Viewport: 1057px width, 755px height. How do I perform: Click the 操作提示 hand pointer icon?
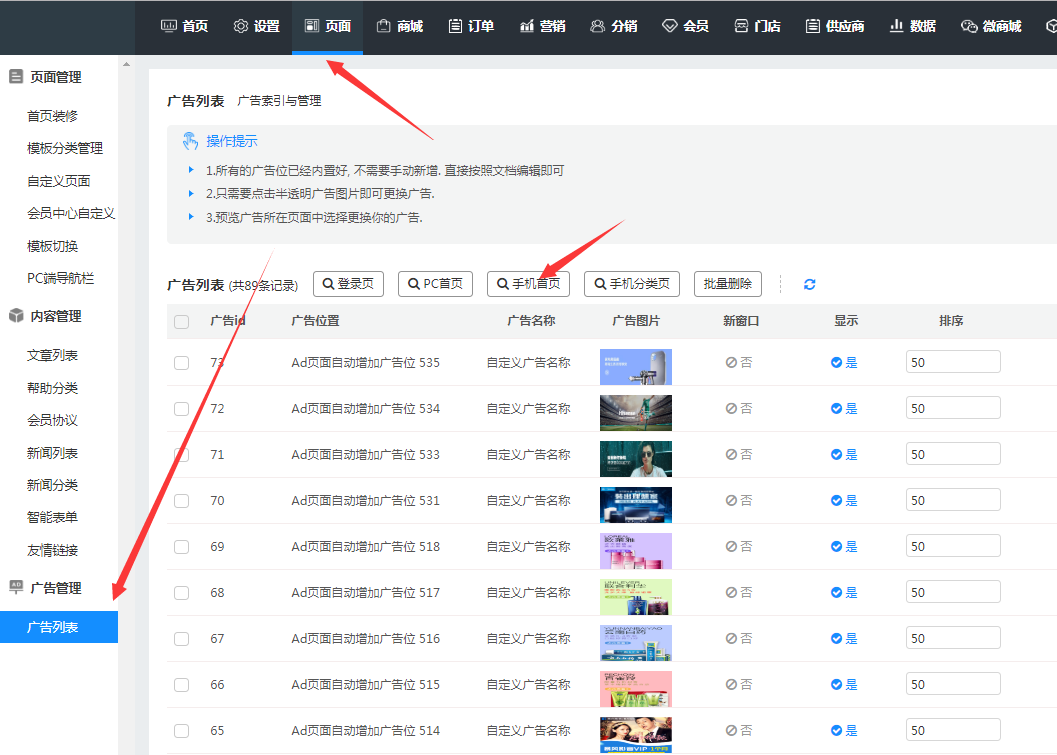[x=190, y=141]
